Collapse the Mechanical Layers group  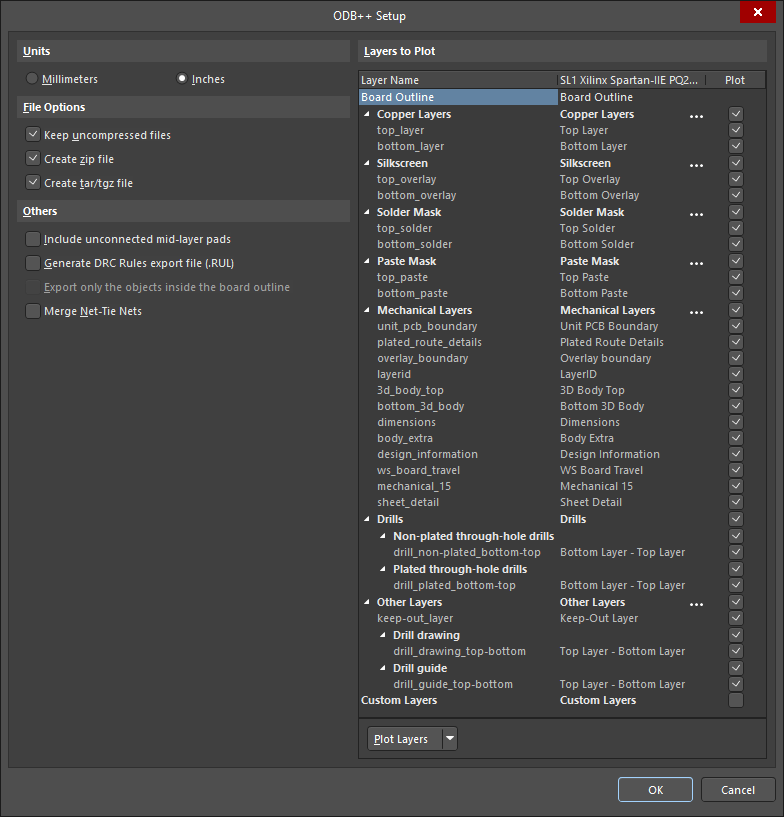point(367,310)
